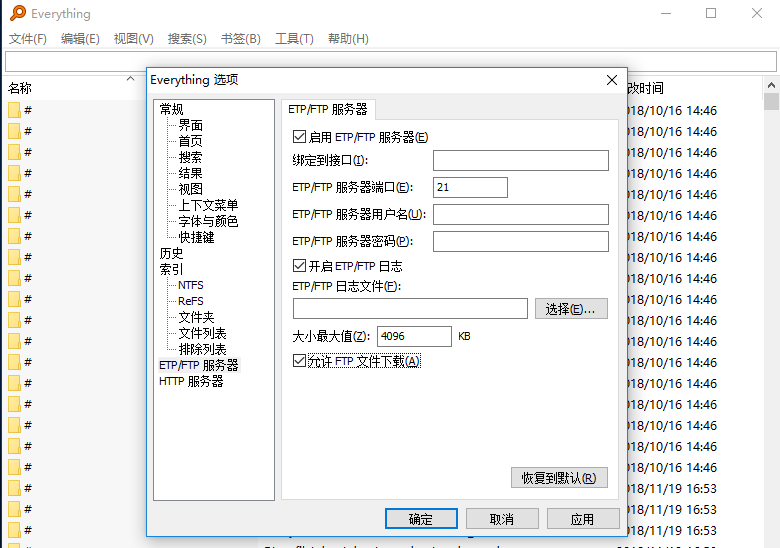Select 搜索 in the options tree
The image size is (780, 548).
pos(191,157)
